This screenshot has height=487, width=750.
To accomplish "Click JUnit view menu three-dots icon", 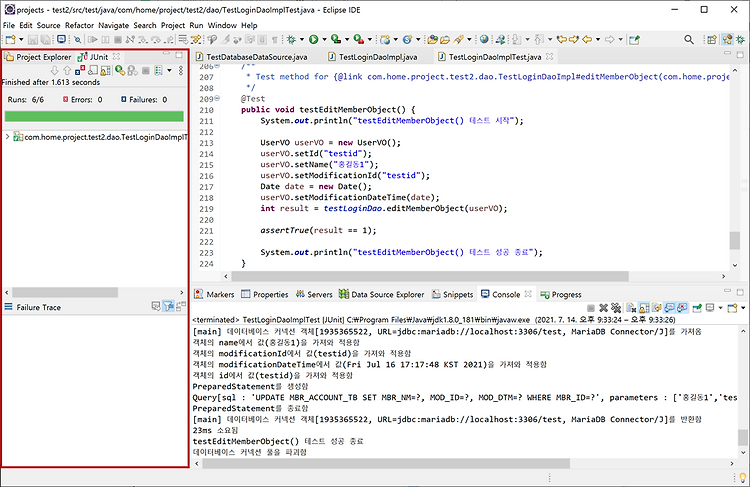I will (181, 70).
